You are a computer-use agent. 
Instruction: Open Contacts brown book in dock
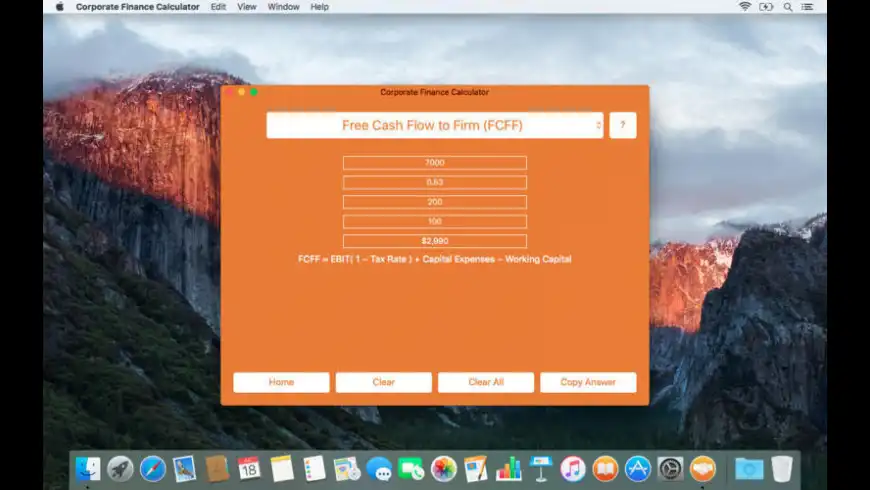pos(217,469)
